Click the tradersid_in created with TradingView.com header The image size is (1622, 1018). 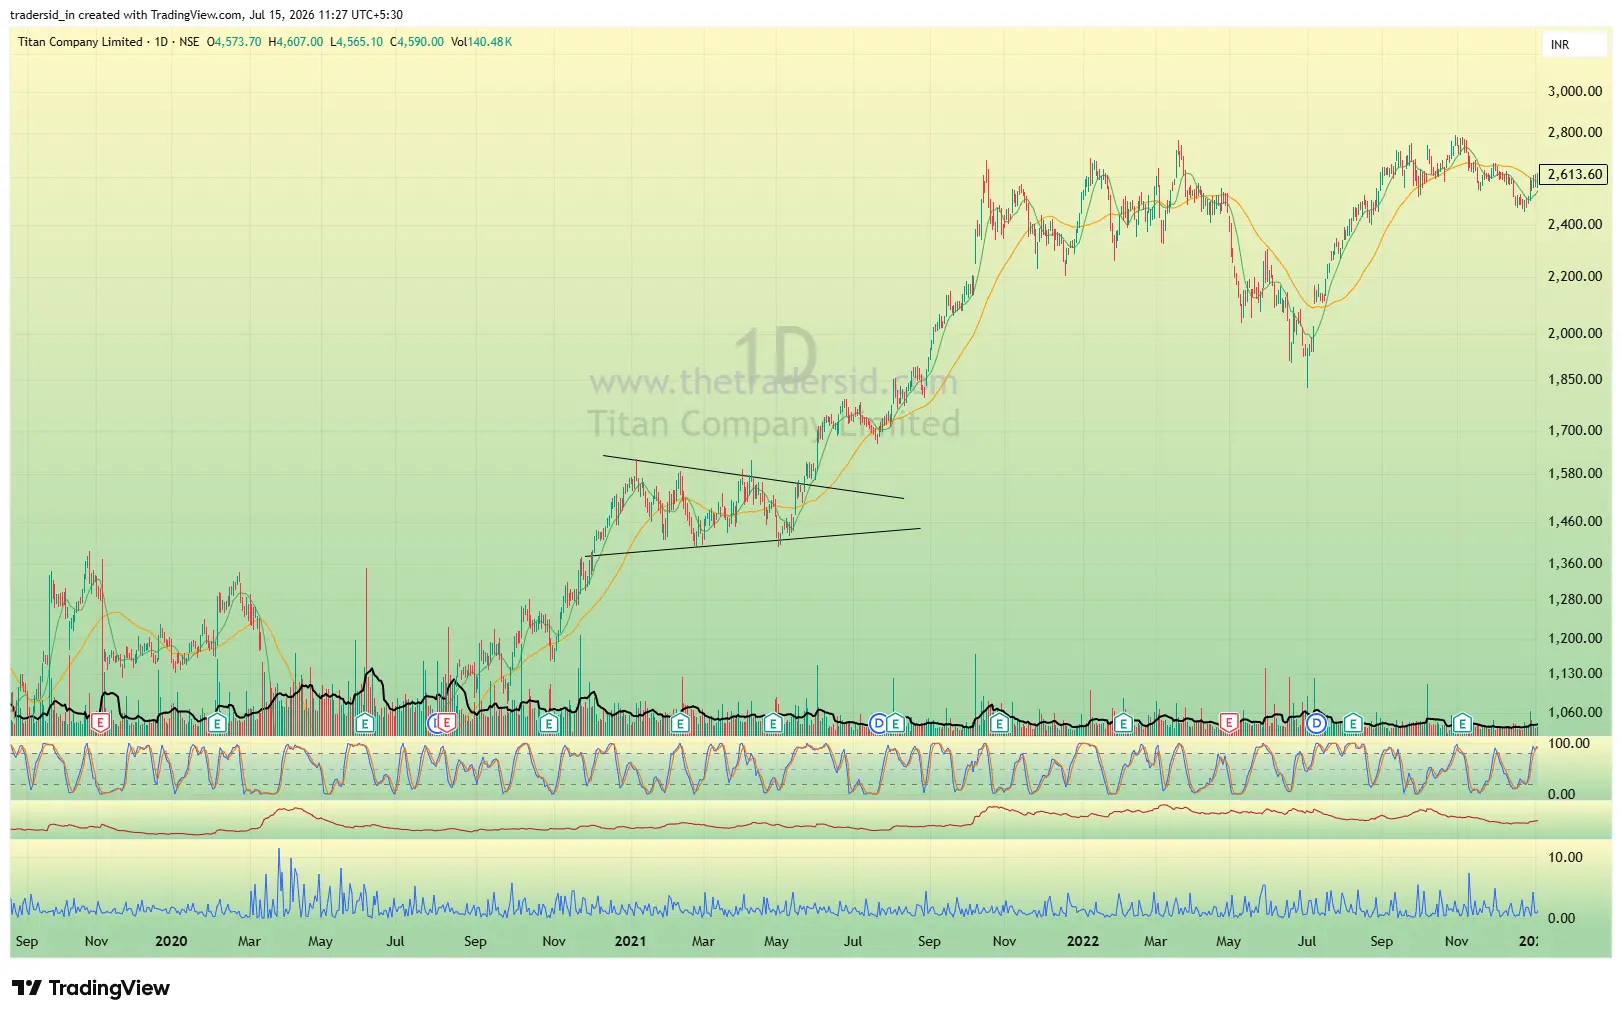coord(207,15)
